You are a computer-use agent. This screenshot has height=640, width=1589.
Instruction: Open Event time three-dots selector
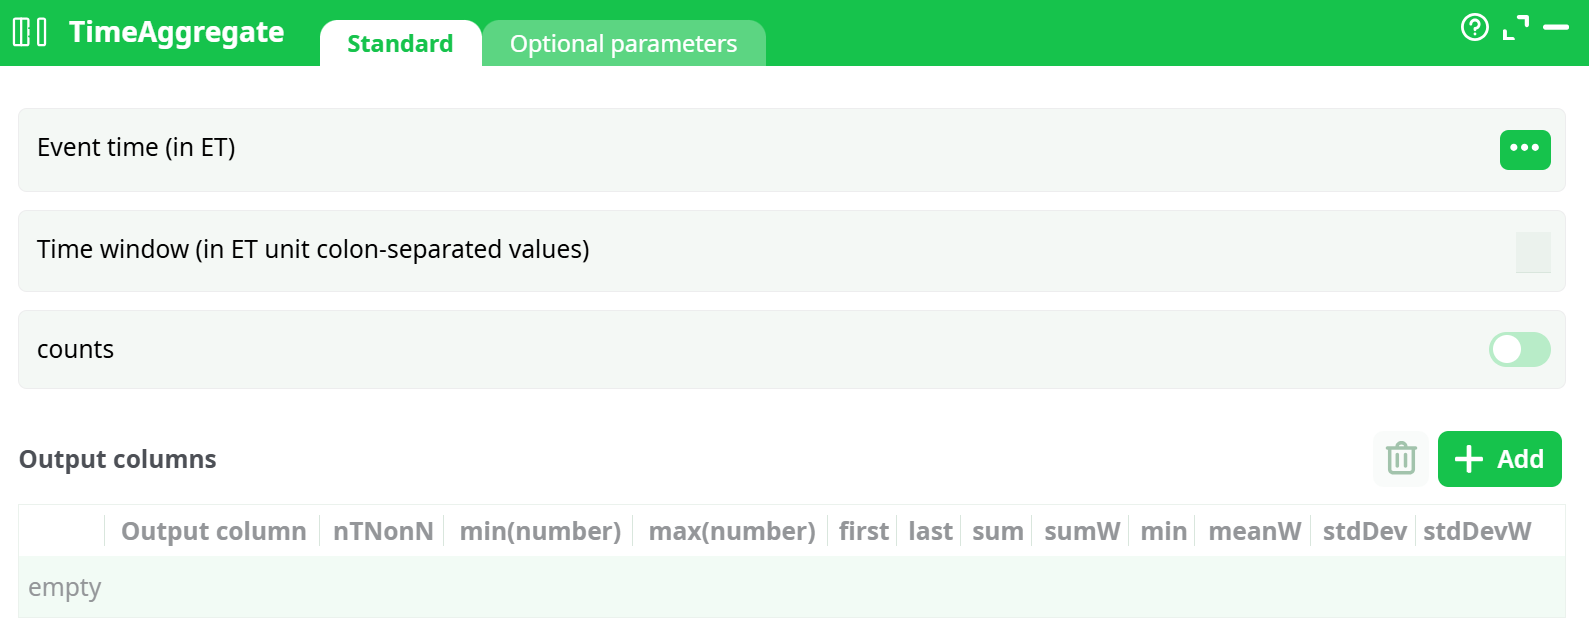pos(1525,150)
